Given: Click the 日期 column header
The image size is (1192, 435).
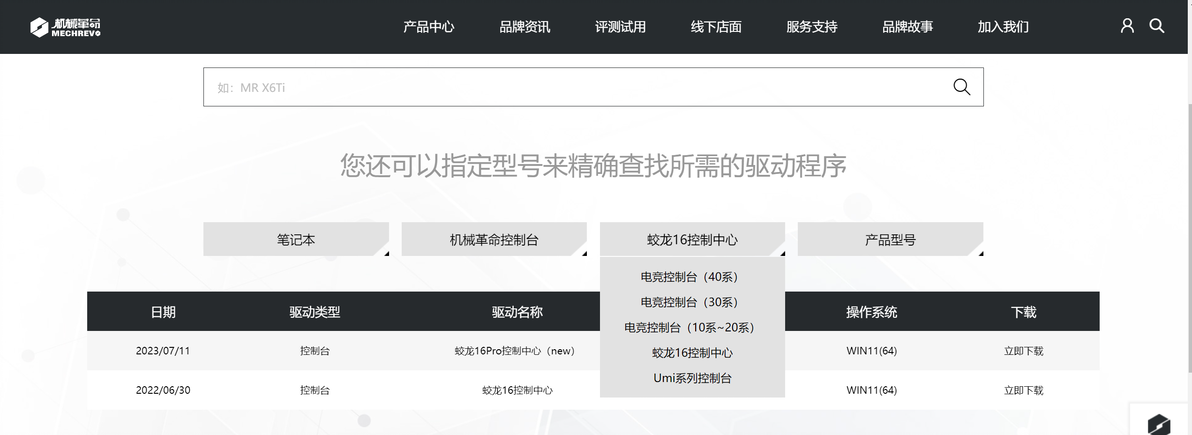Looking at the screenshot, I should click(x=163, y=312).
